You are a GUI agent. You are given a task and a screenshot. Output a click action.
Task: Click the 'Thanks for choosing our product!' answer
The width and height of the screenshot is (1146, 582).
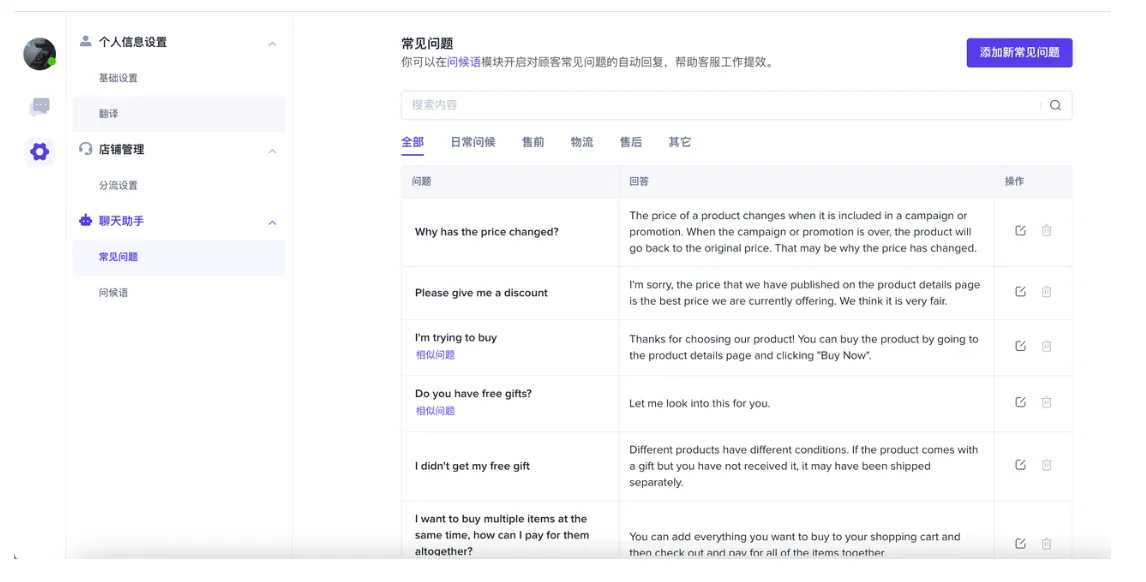[x=803, y=347]
